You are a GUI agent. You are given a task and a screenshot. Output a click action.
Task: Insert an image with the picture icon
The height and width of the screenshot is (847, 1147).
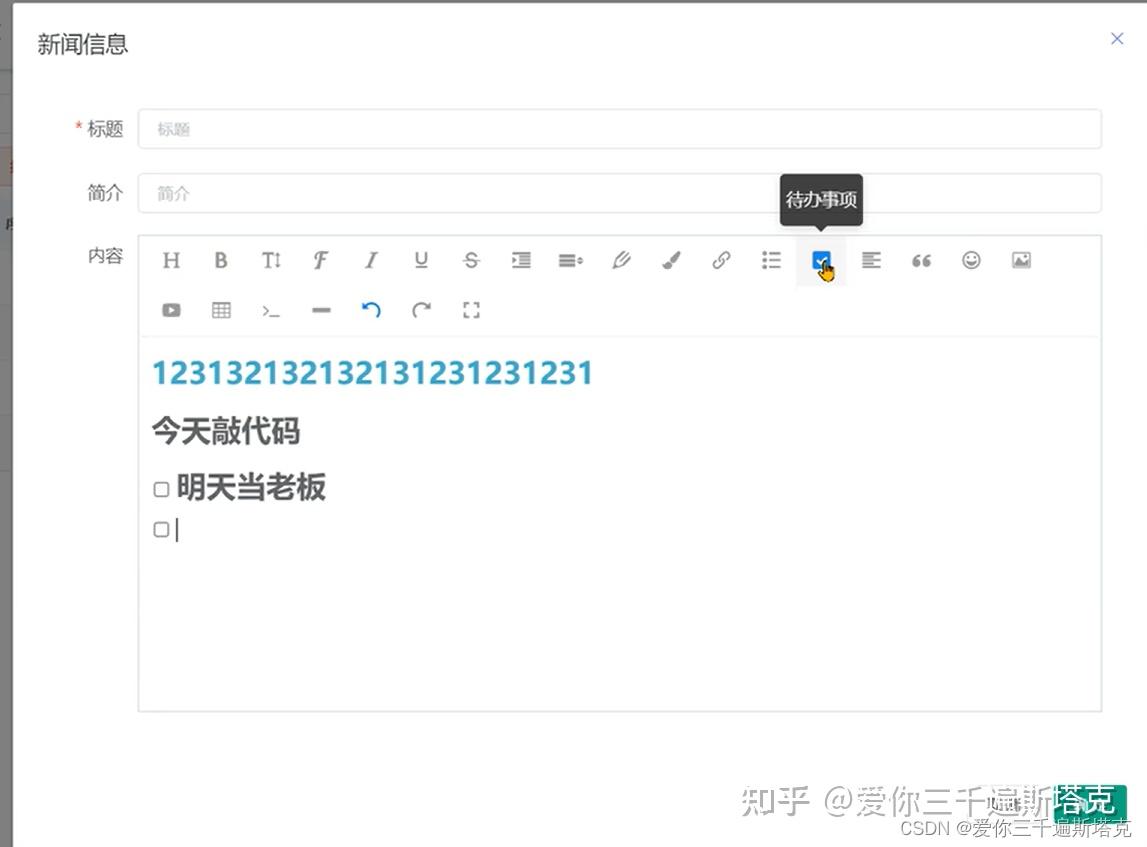(x=1021, y=260)
